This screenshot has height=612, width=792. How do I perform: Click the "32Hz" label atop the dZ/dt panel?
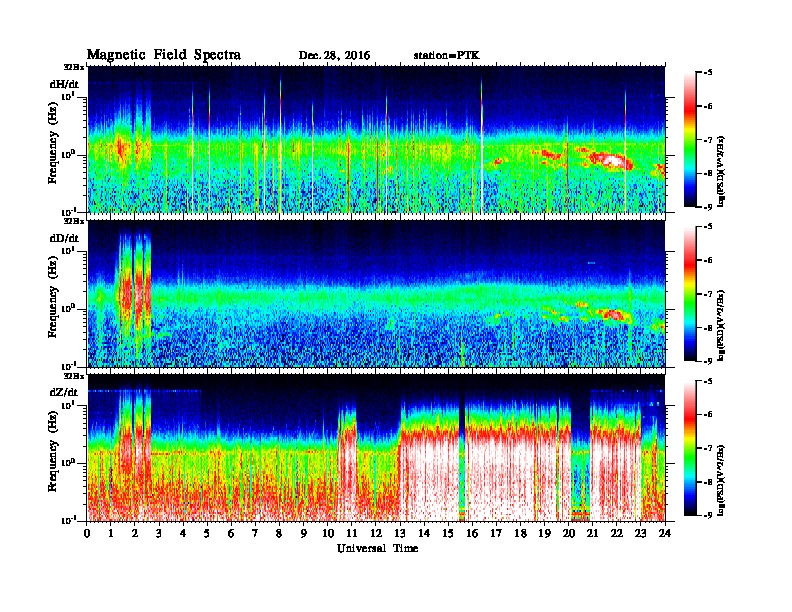click(74, 376)
